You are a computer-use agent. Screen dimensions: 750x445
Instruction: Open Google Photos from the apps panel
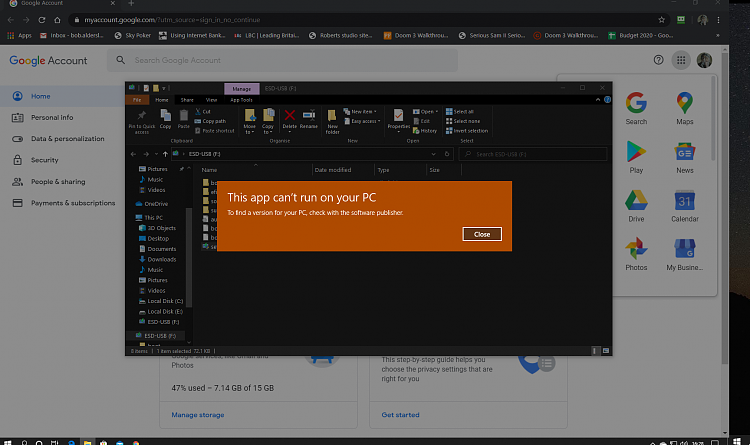[636, 254]
